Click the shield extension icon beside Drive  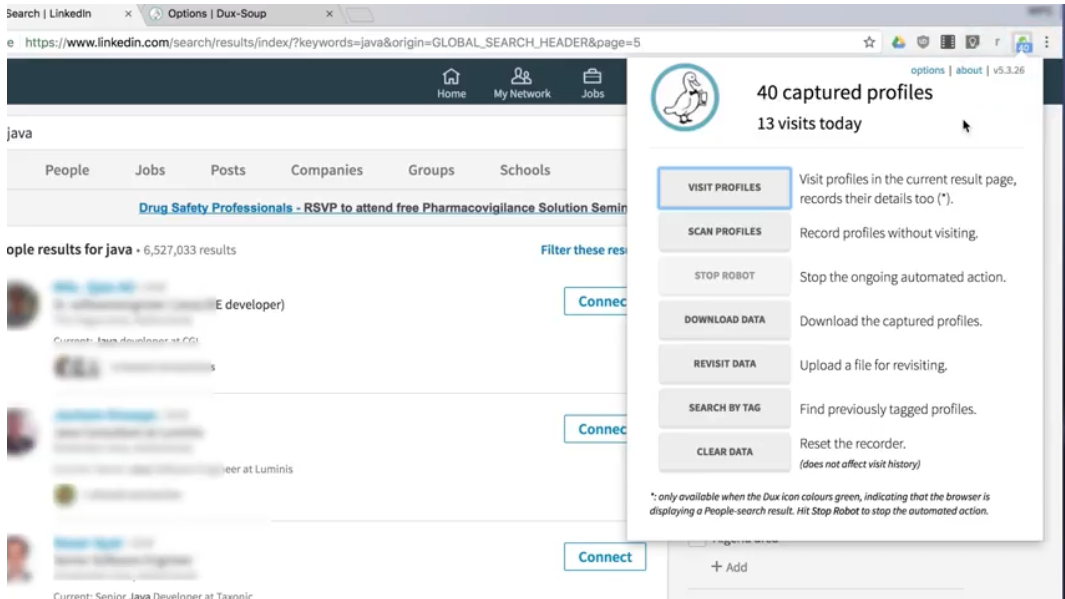922,42
